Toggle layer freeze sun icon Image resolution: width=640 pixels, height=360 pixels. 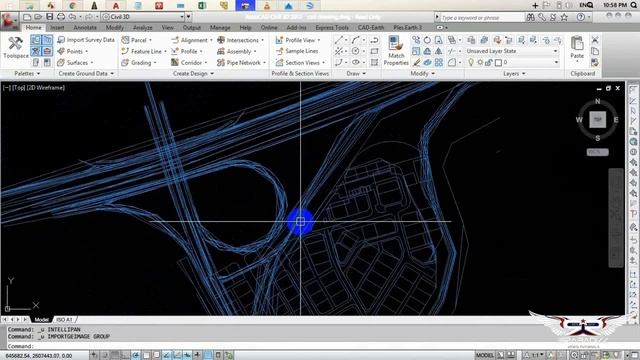point(480,62)
